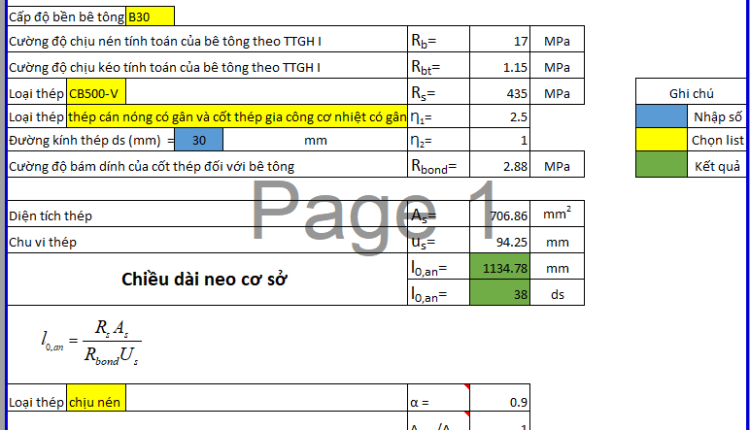The width and height of the screenshot is (750, 430).
Task: Click the Rbond value cell showing 2.88
Action: [501, 166]
